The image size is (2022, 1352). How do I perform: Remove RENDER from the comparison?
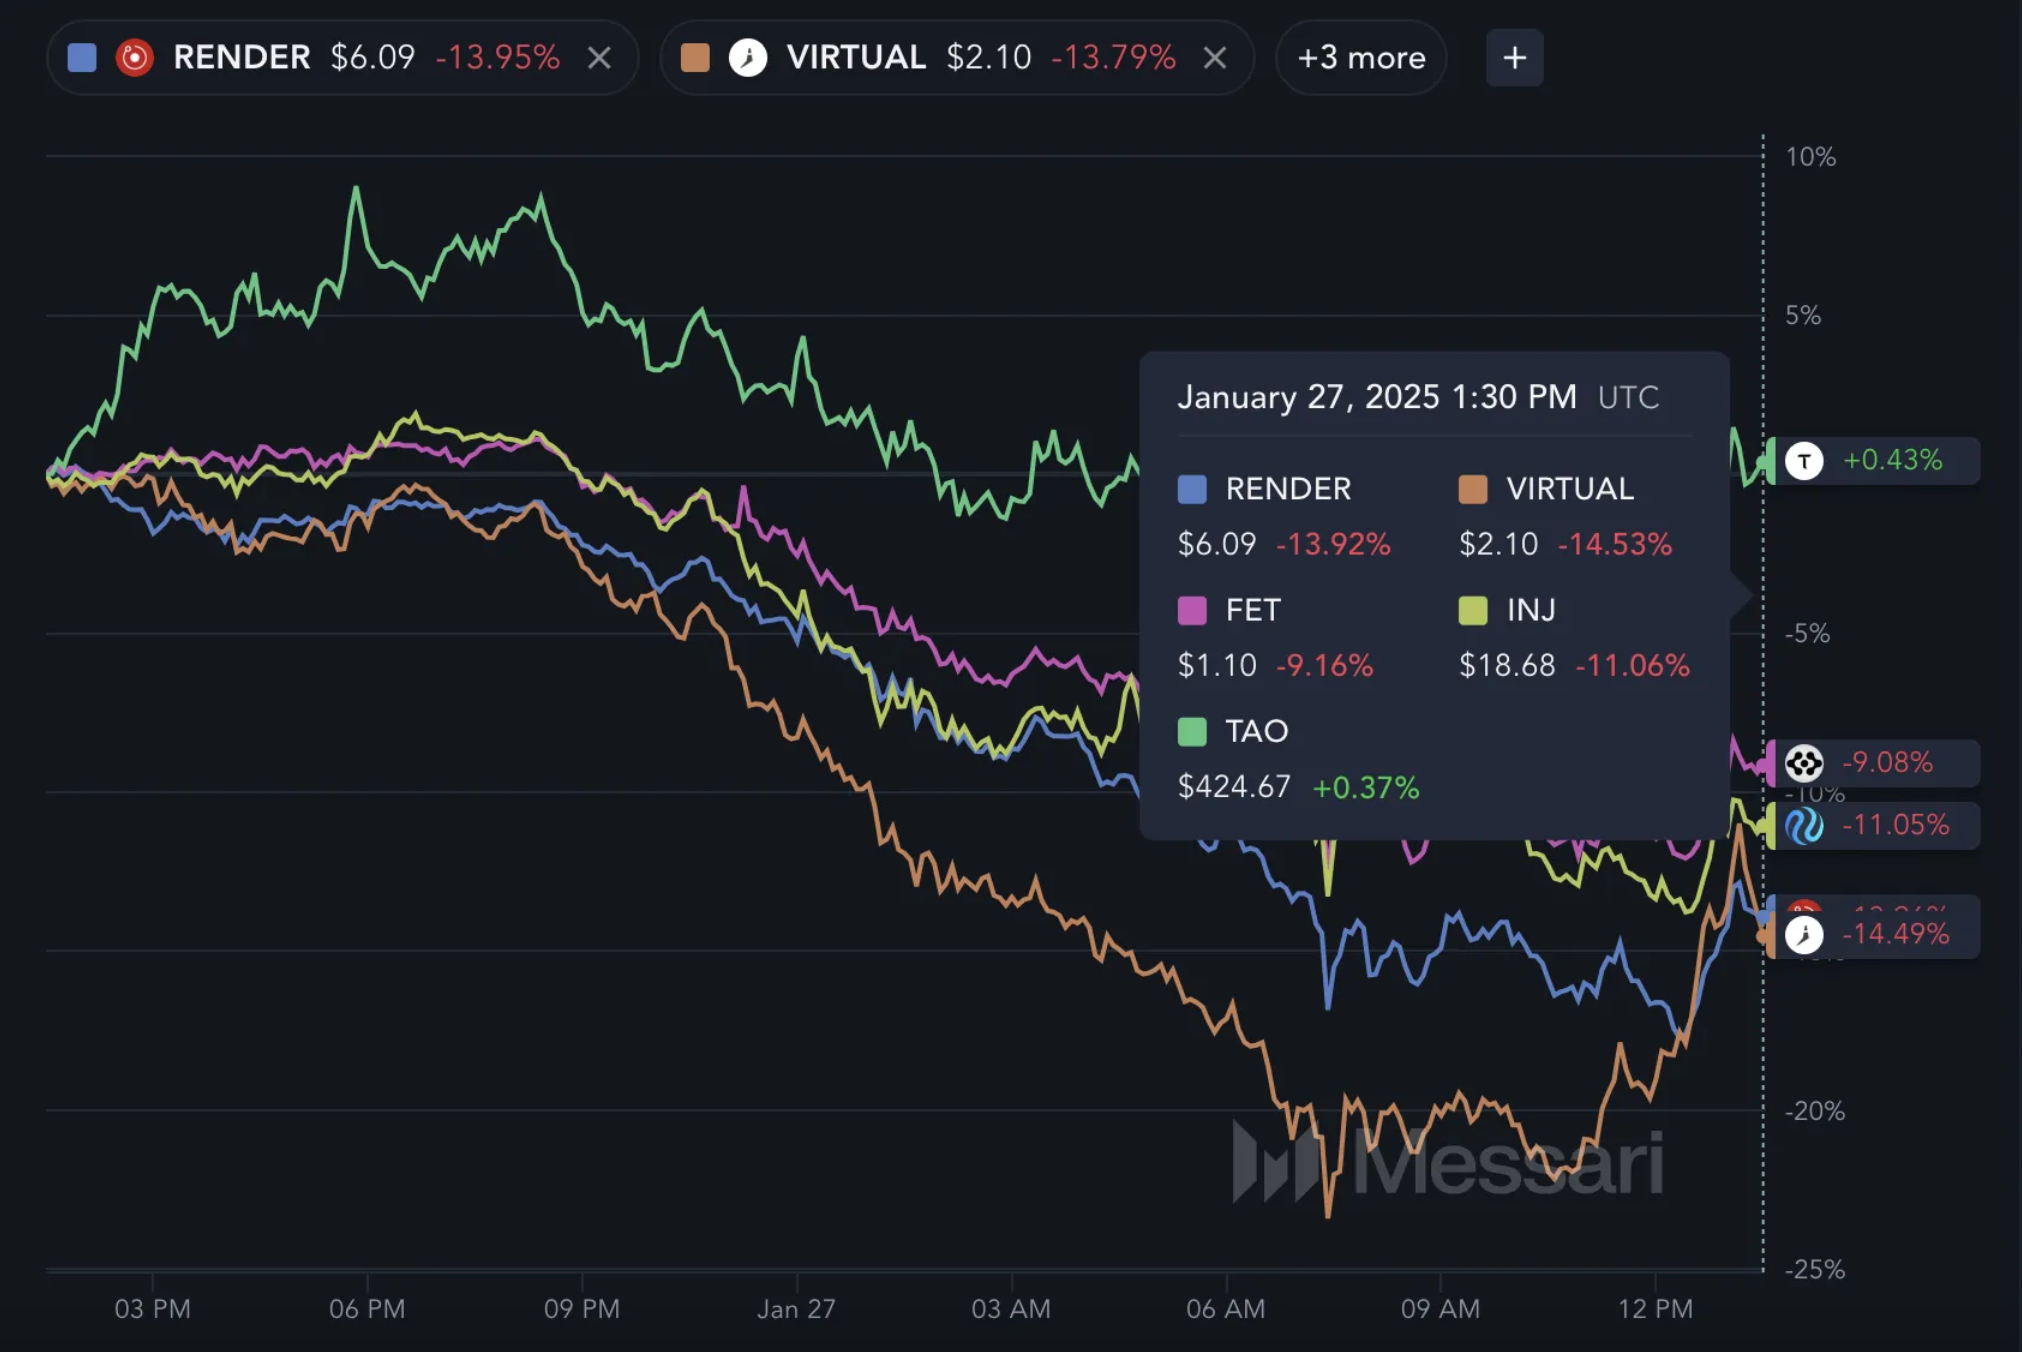(599, 57)
